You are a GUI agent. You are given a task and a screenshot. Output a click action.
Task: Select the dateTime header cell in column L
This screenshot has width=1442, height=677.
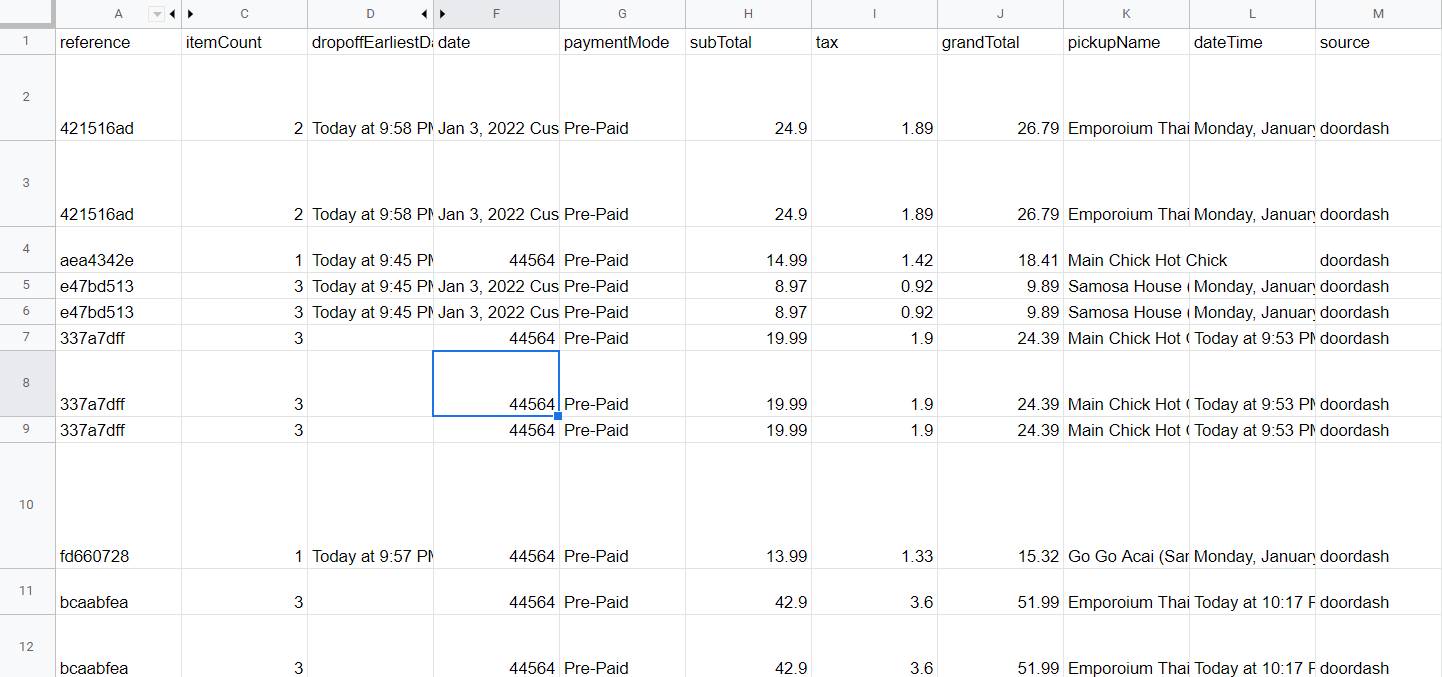[x=1252, y=42]
